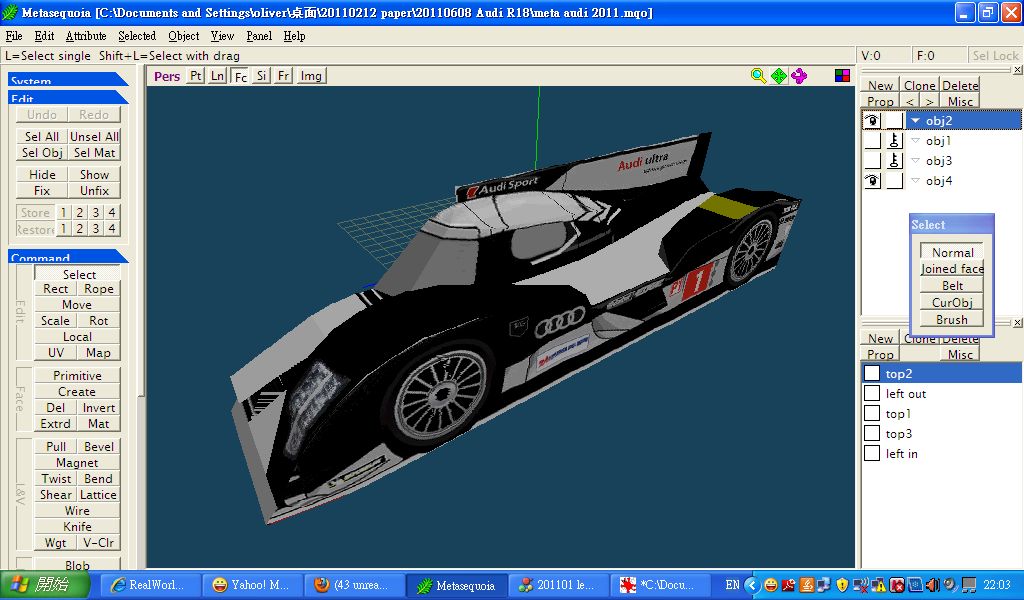
Task: Move object up with < button
Action: point(910,101)
